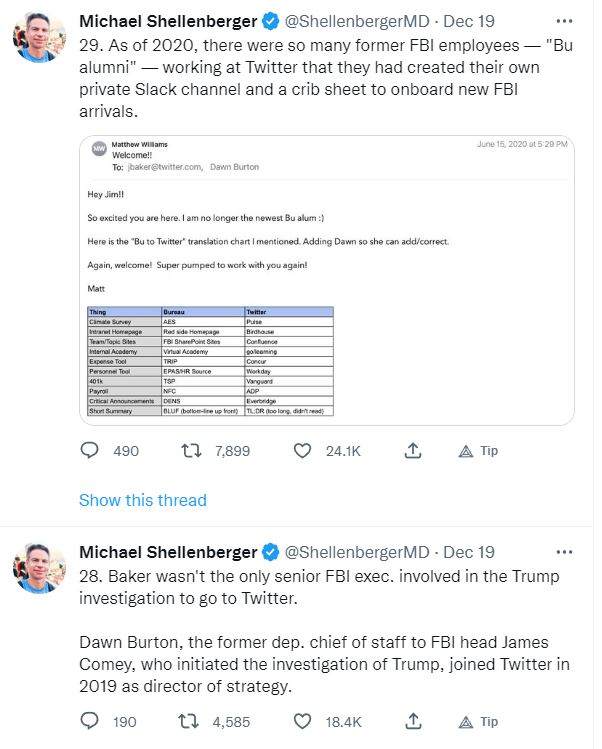This screenshot has width=602, height=749.
Task: Like the tweet with 18.4K likes
Action: (304, 721)
